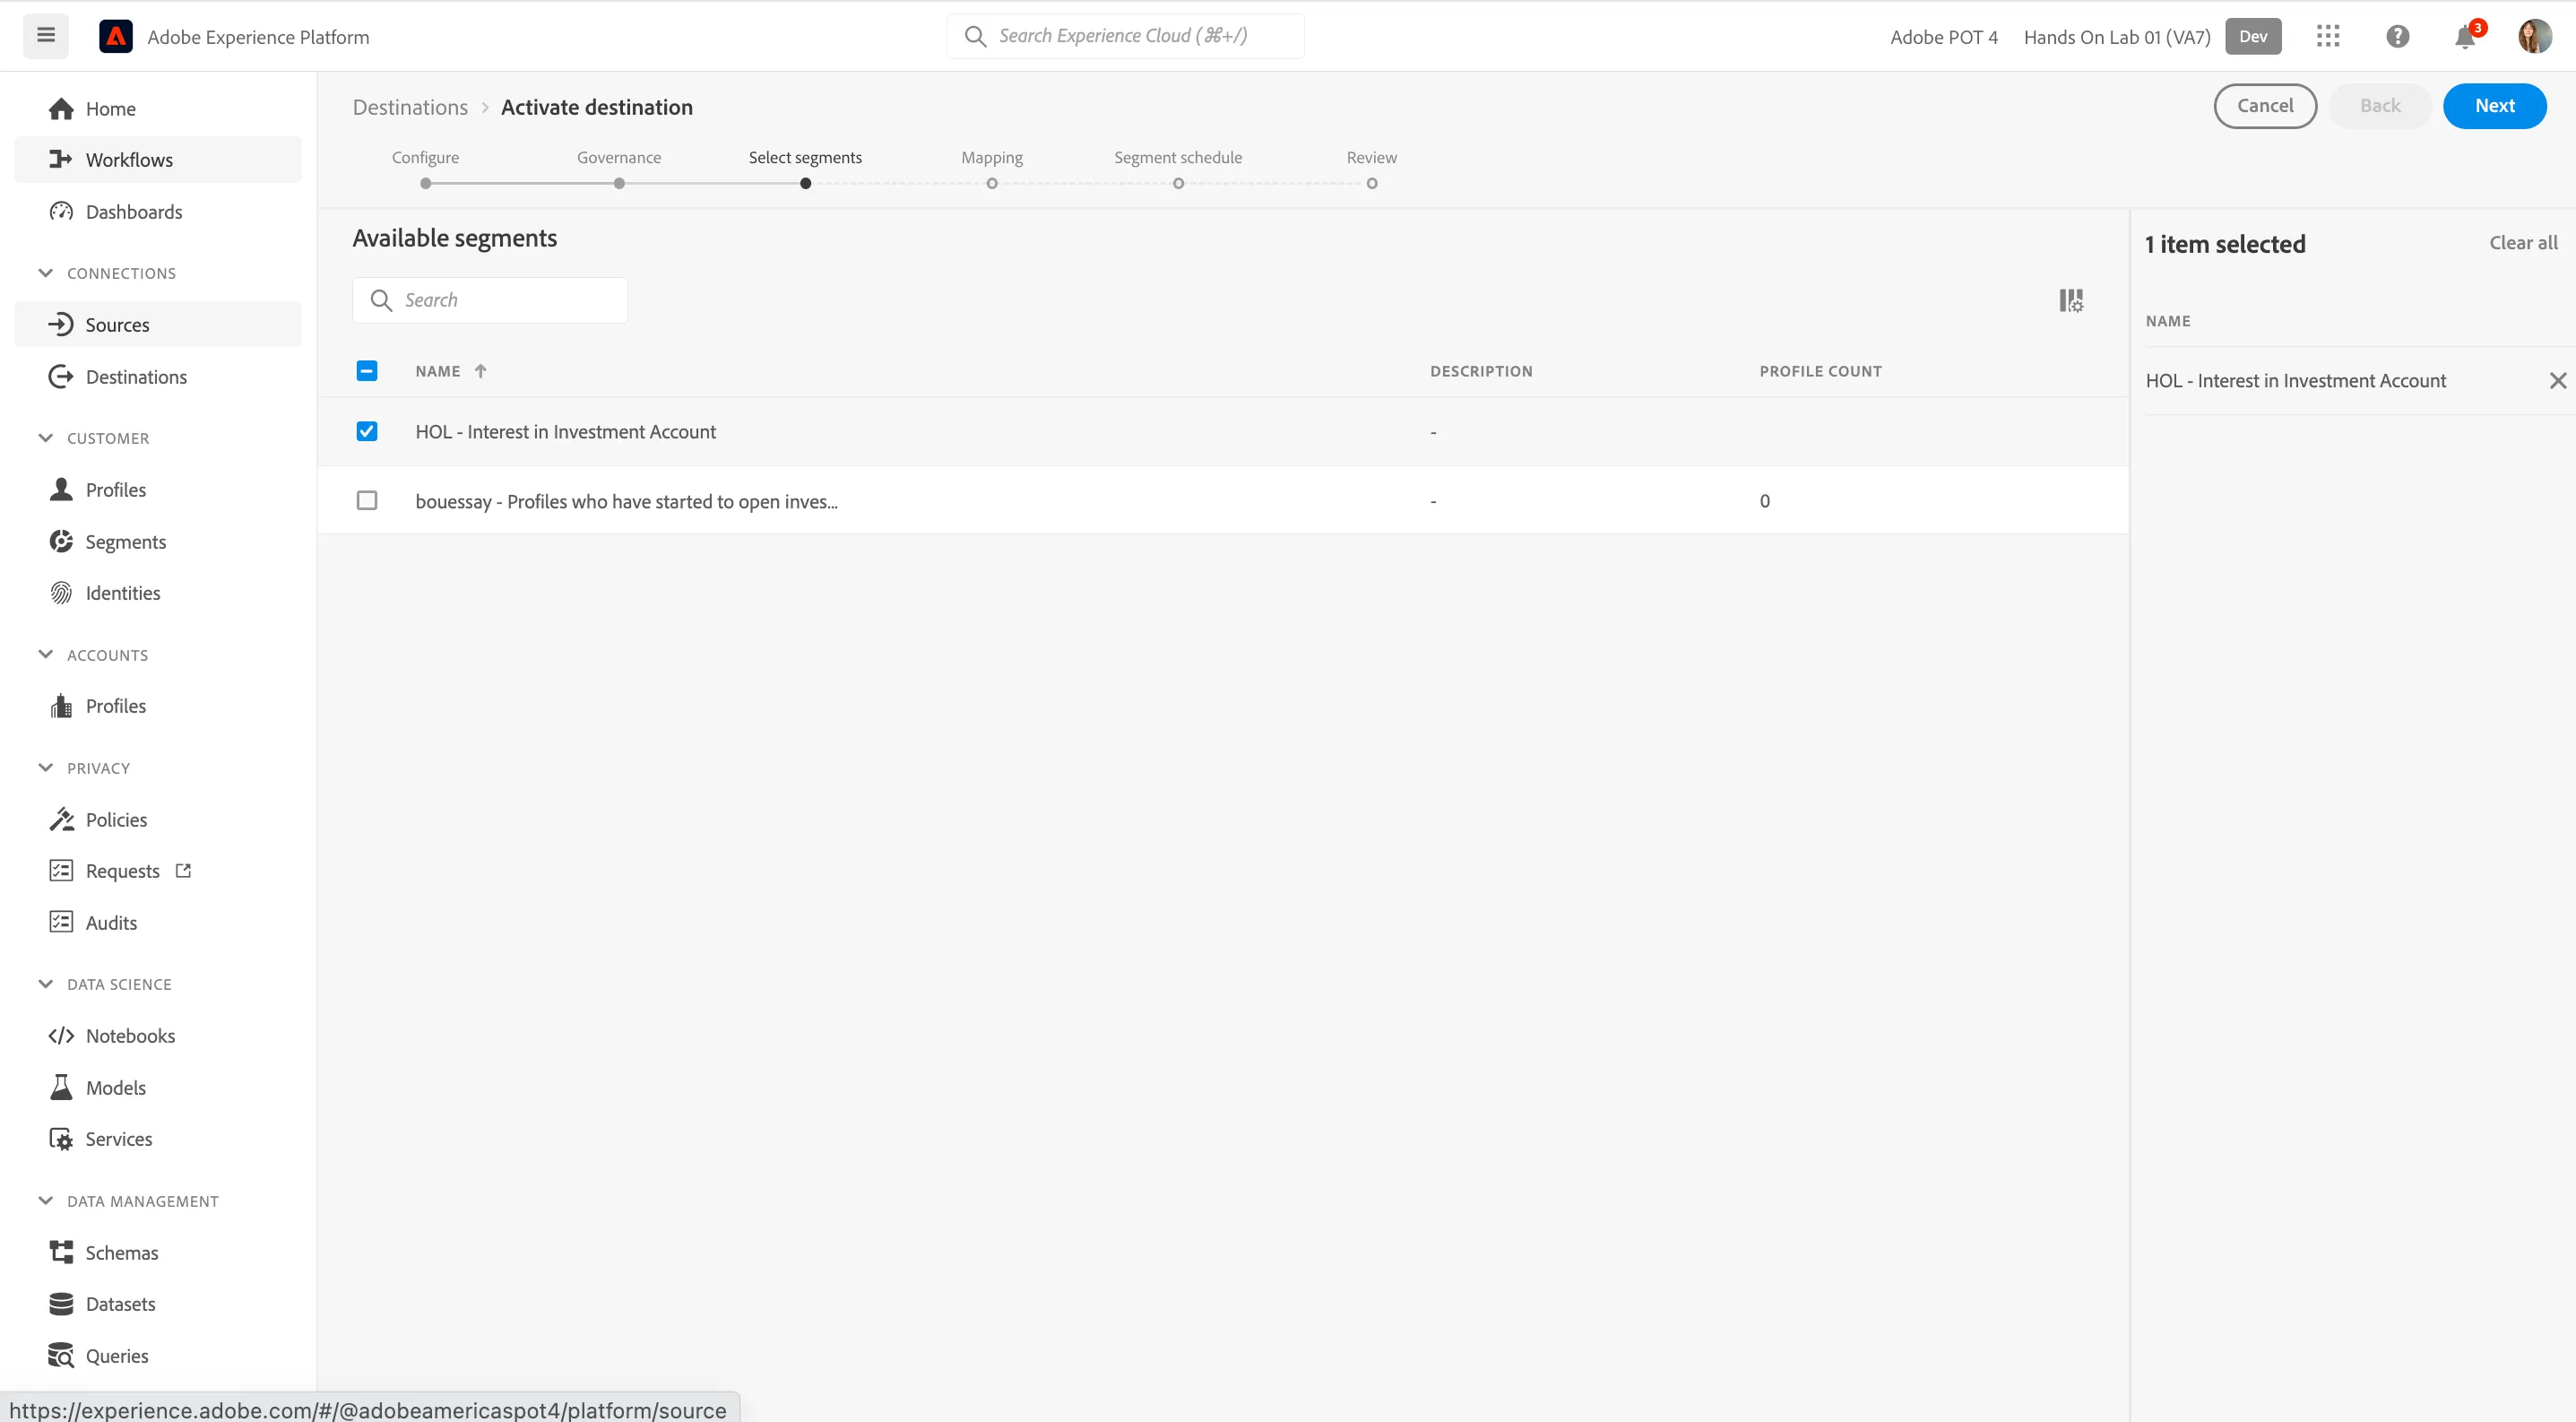Toggle the hamburger navigation menu

pyautogui.click(x=46, y=36)
